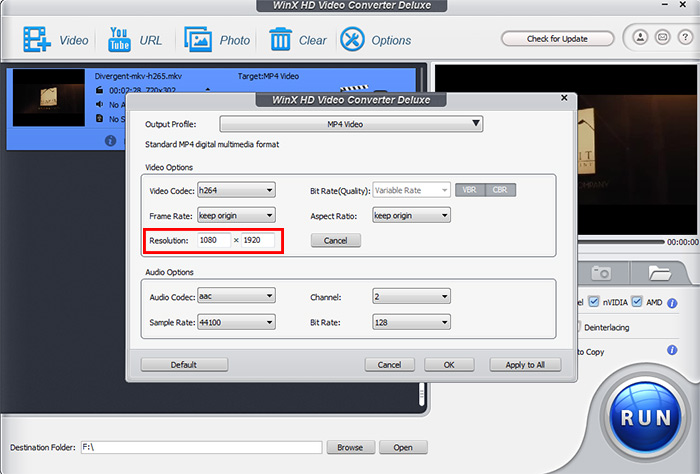Click the OK button
Screen dimensions: 700x474
pos(449,365)
